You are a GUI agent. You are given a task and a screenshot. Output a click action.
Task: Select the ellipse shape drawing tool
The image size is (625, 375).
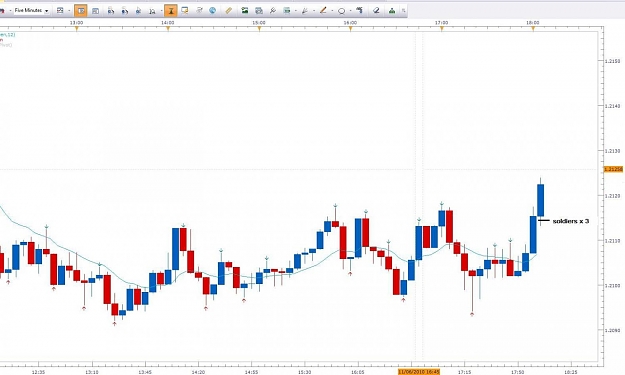[x=342, y=11]
